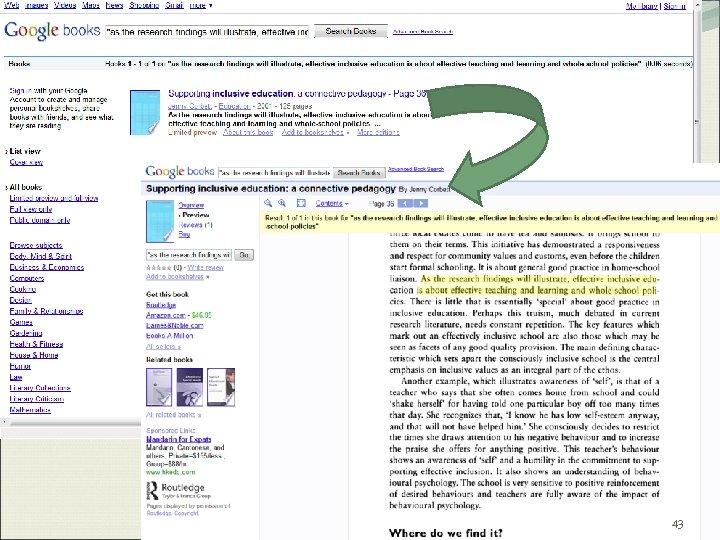Screen dimensions: 720x540
Task: Open My library link top right
Action: tap(642, 6)
